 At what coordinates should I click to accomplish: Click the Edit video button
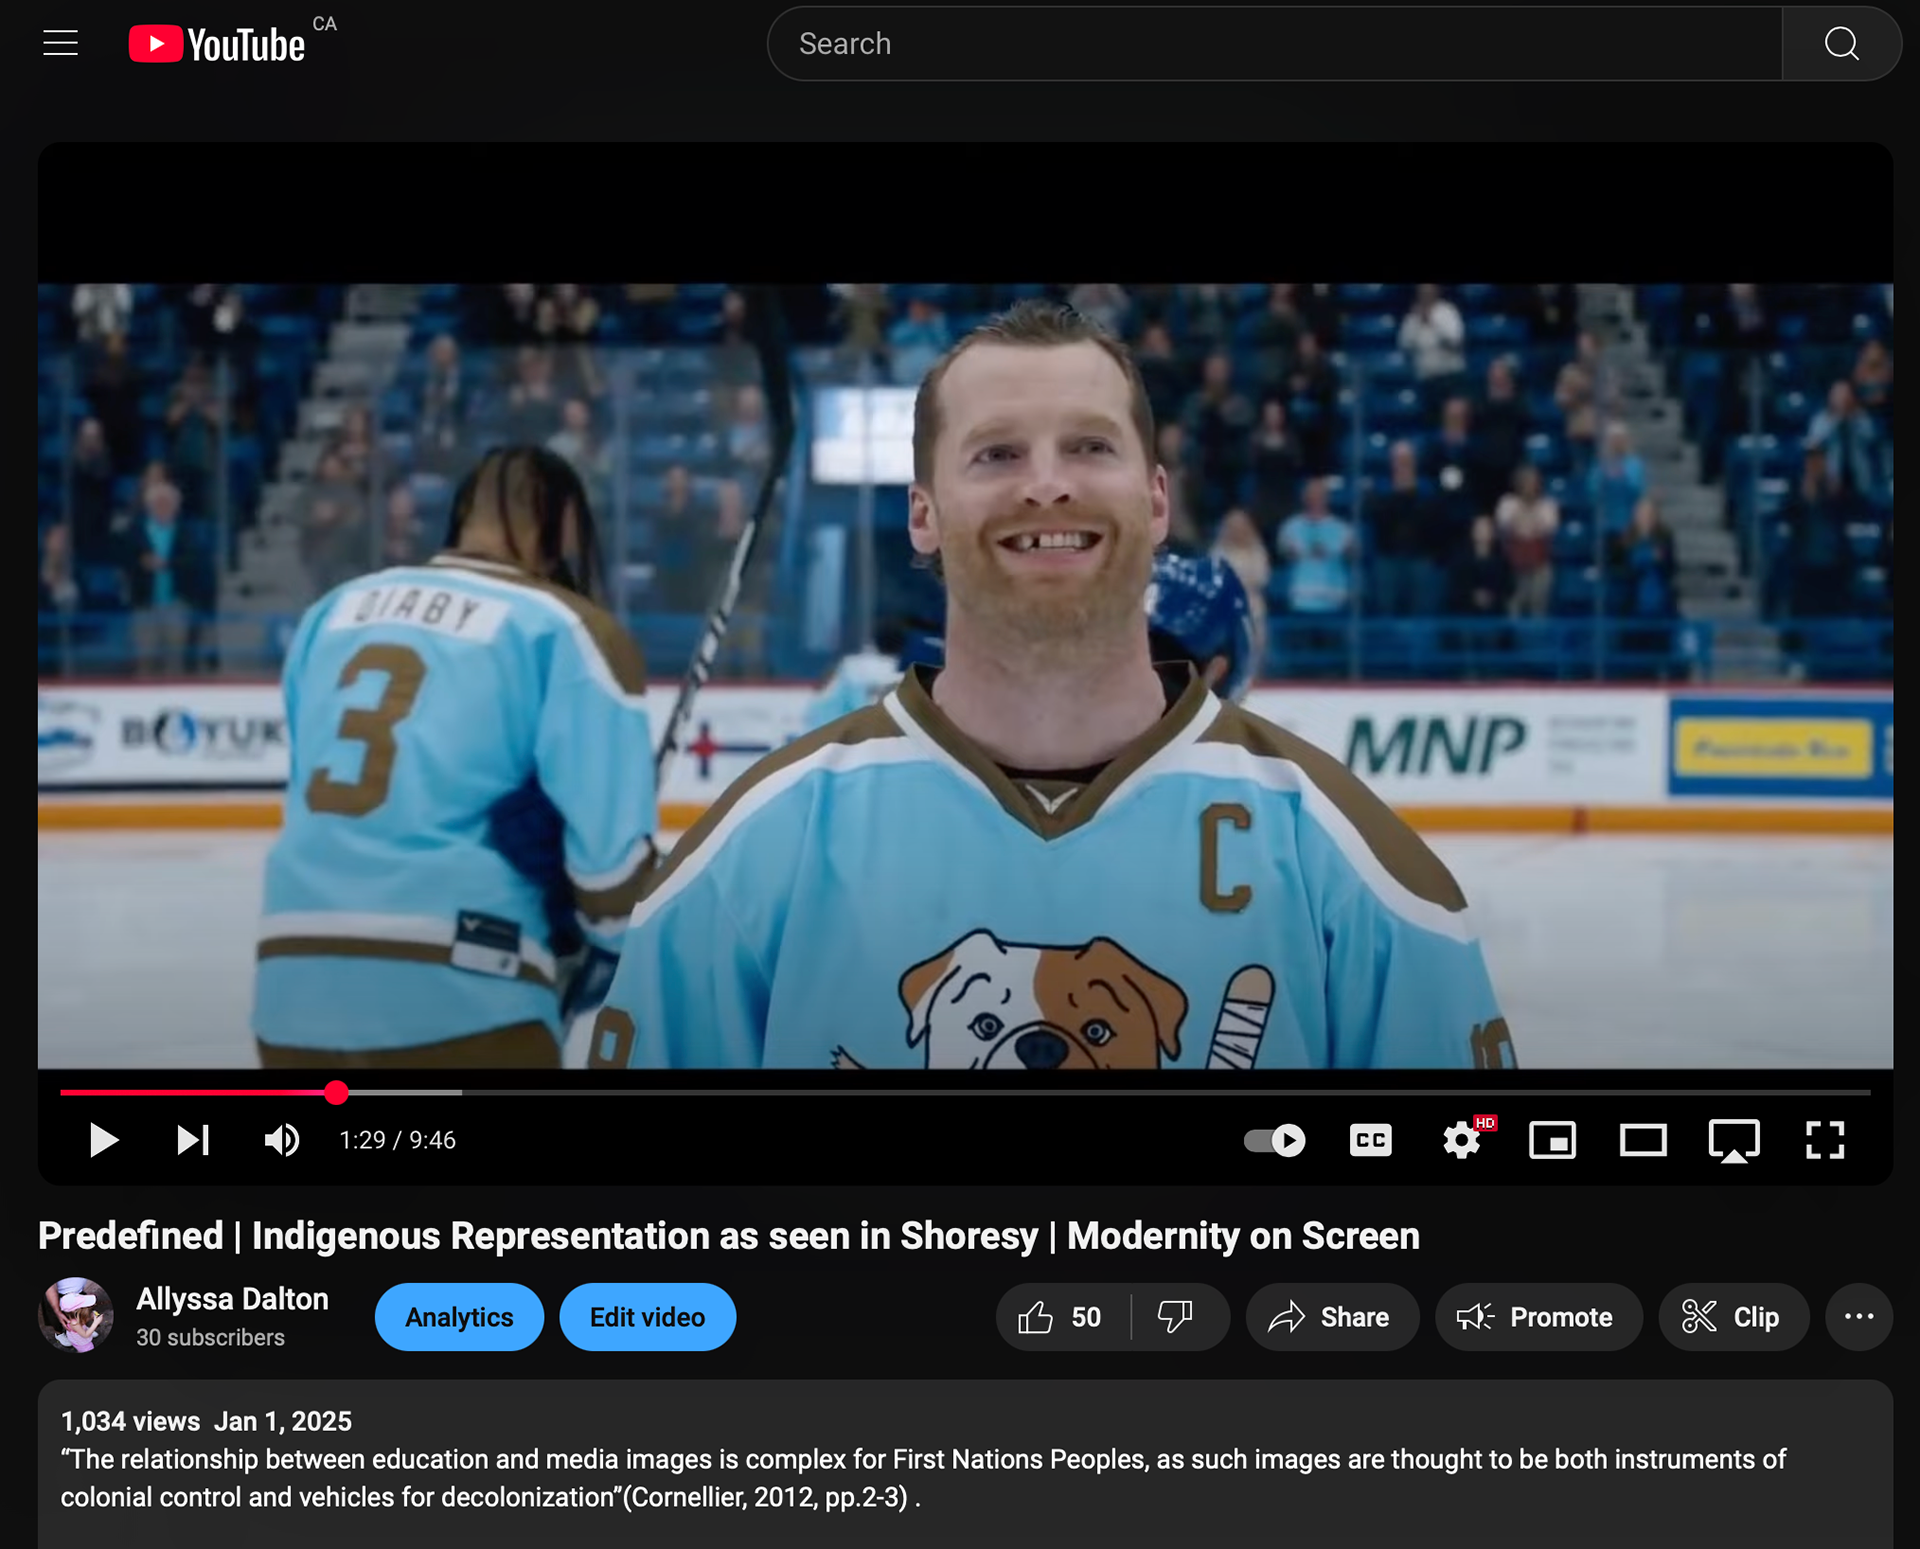tap(647, 1317)
